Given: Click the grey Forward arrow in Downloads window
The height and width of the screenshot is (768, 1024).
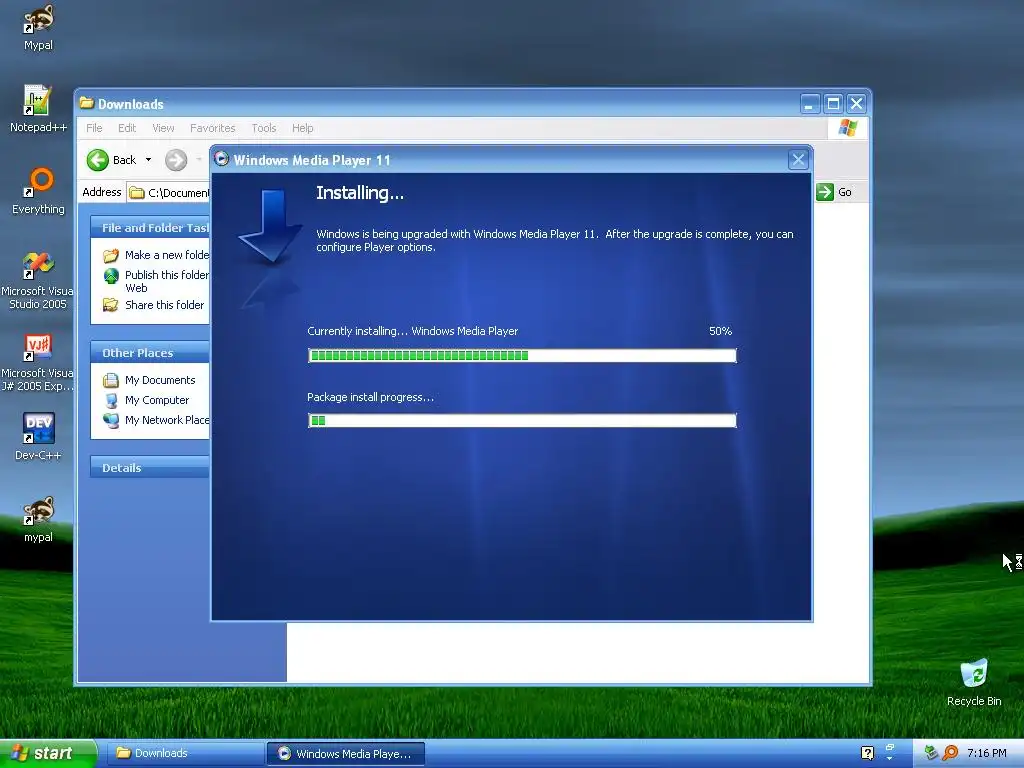Looking at the screenshot, I should (x=176, y=160).
